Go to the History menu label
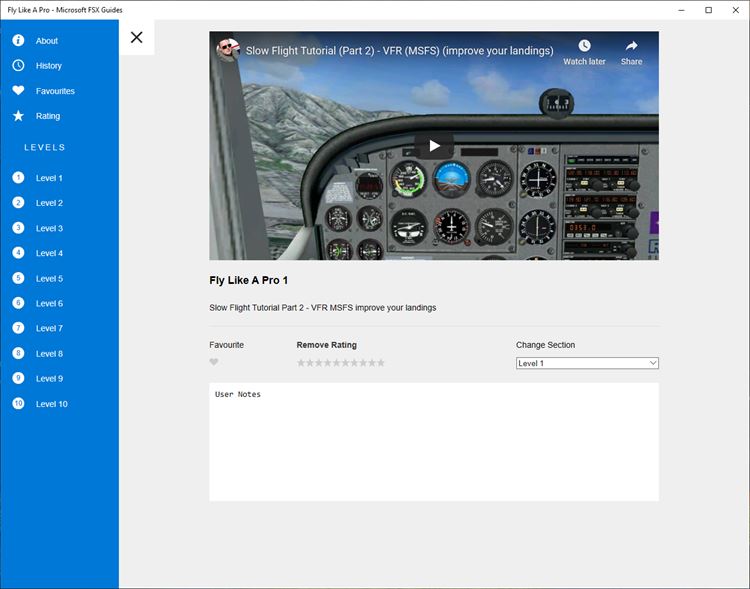The image size is (750, 589). click(x=49, y=66)
